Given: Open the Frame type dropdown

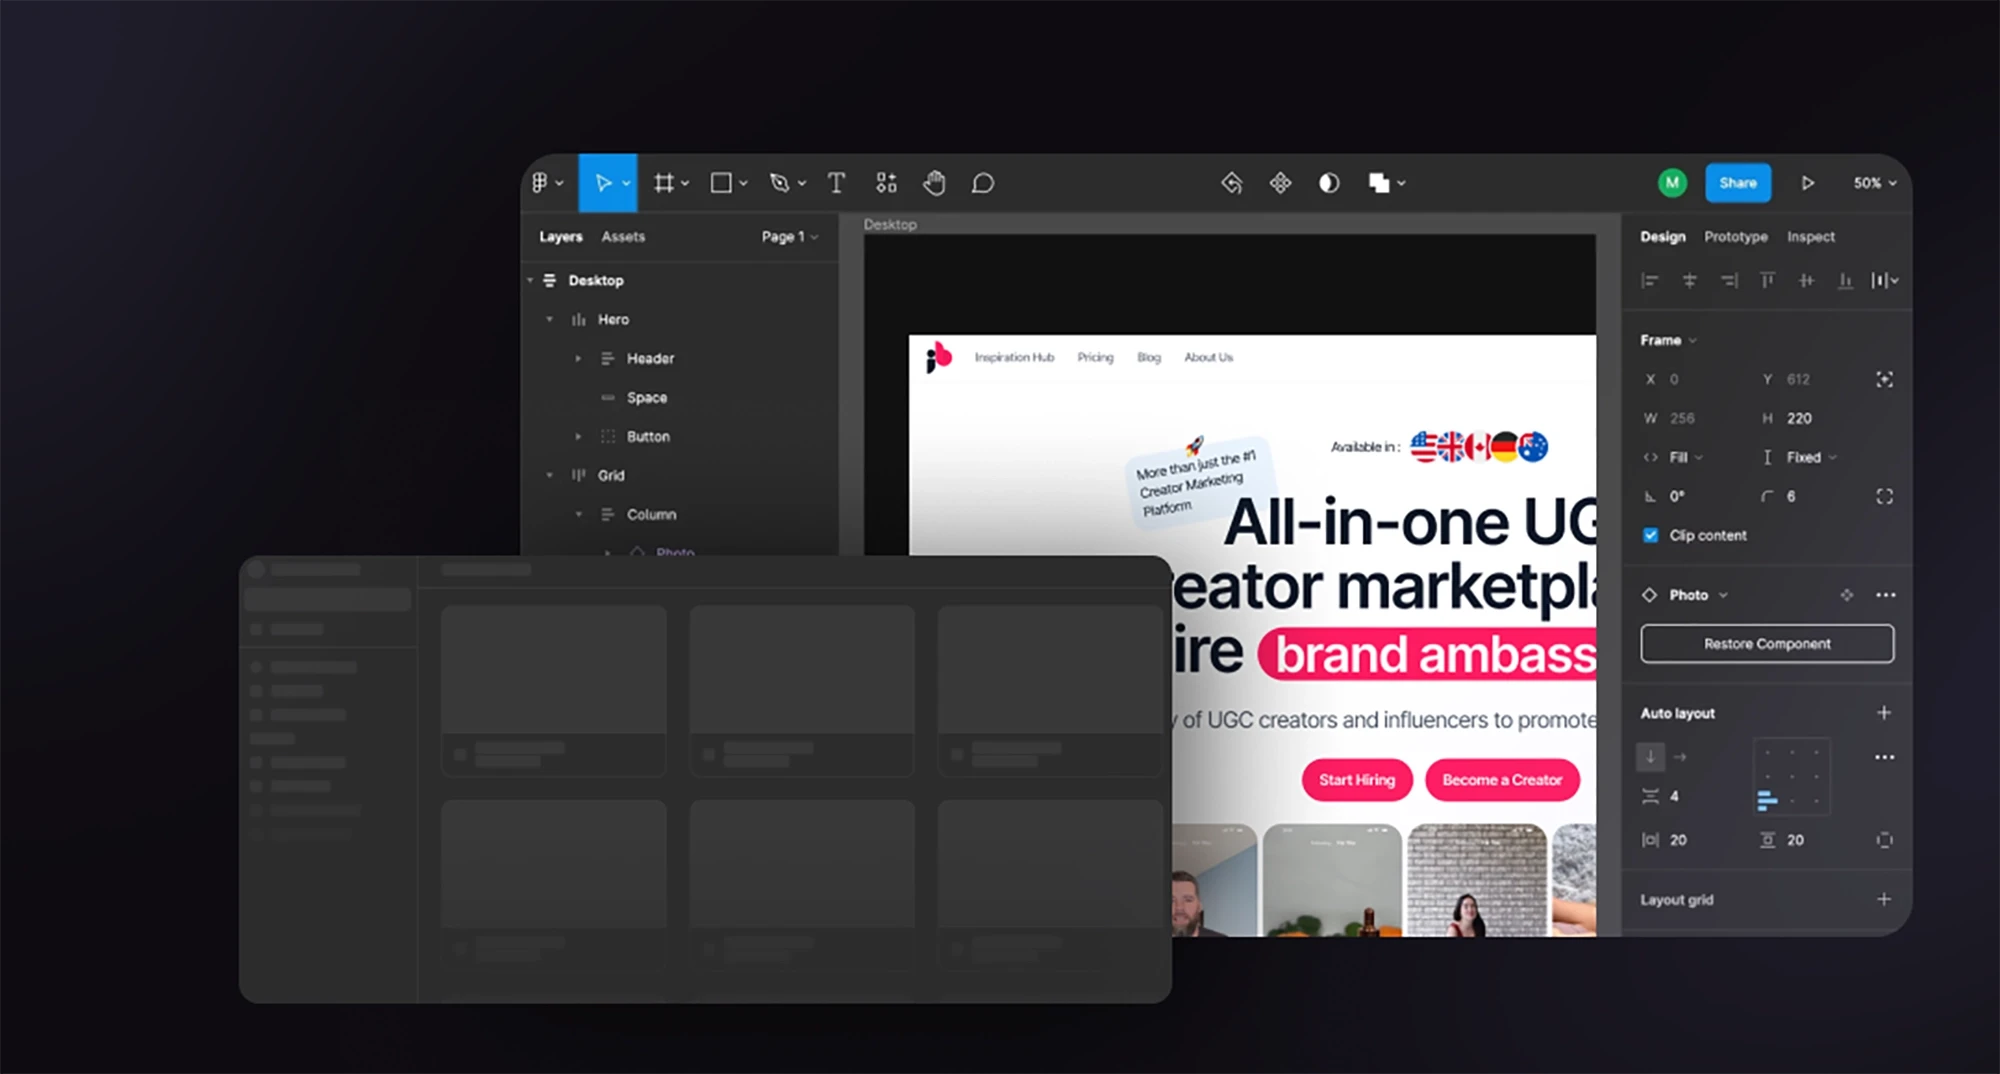Looking at the screenshot, I should tap(1668, 340).
